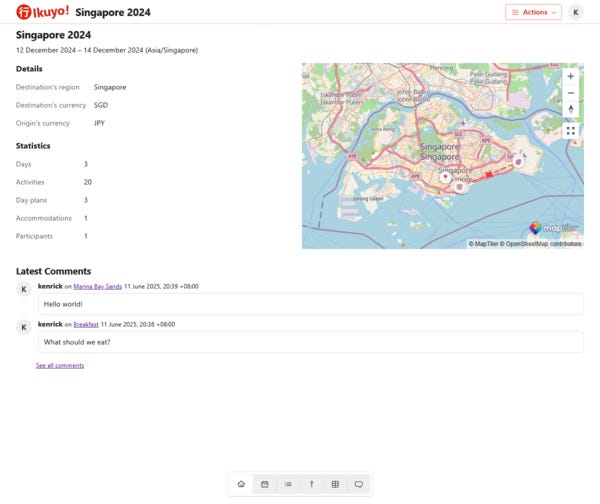
Task: Click the Activities count 20
Action: point(88,182)
